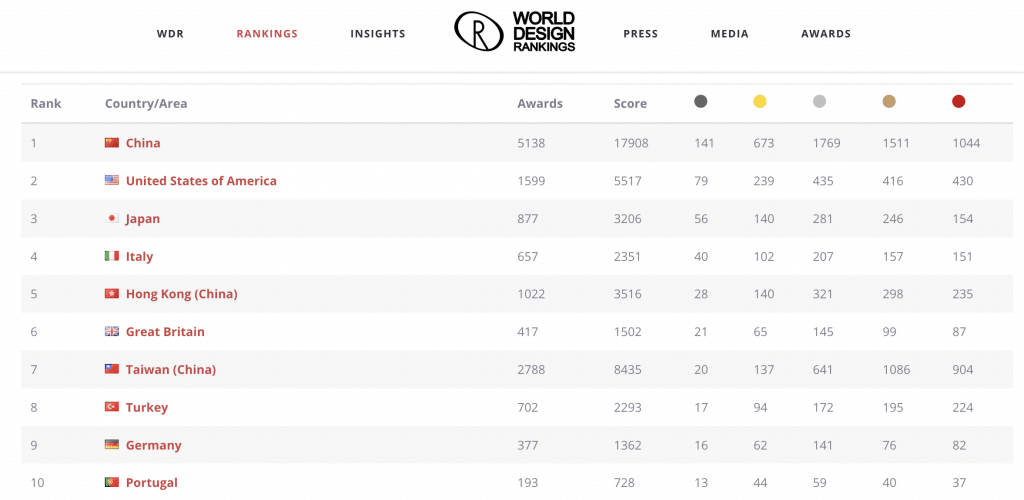Viewport: 1024px width, 500px height.
Task: Click the Portugal flag icon
Action: [112, 483]
